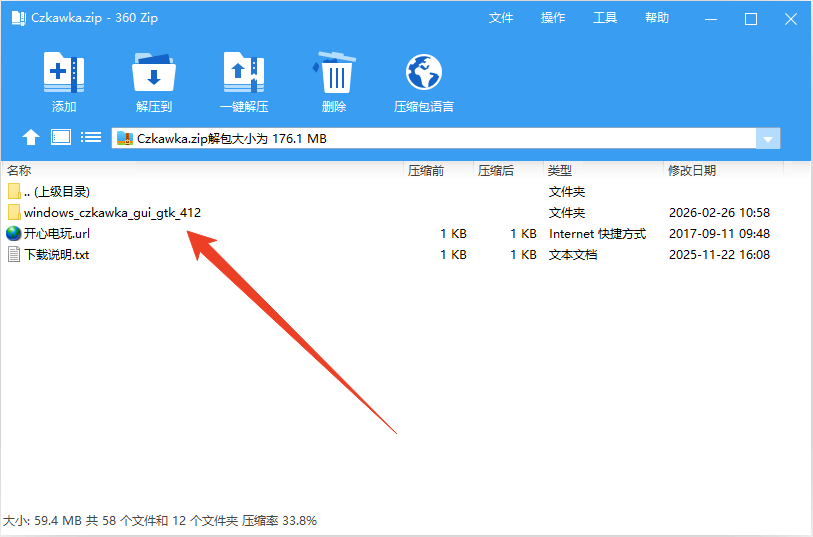813x537 pixels.
Task: Sort by the 名称 column header
Action: pos(19,171)
